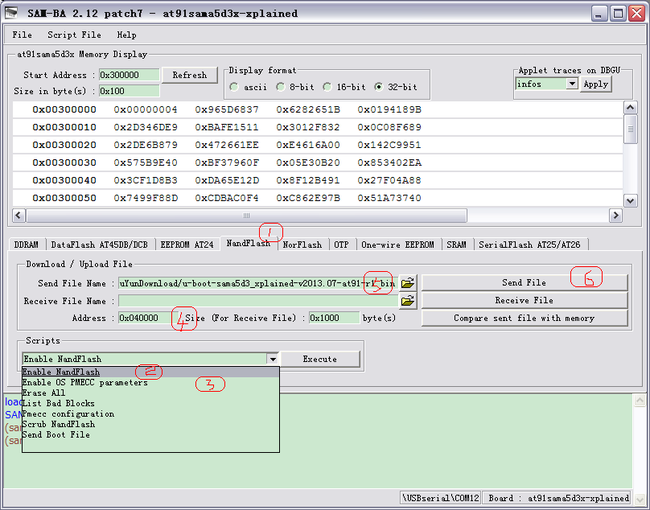Select the 16-bit display format

[327, 87]
